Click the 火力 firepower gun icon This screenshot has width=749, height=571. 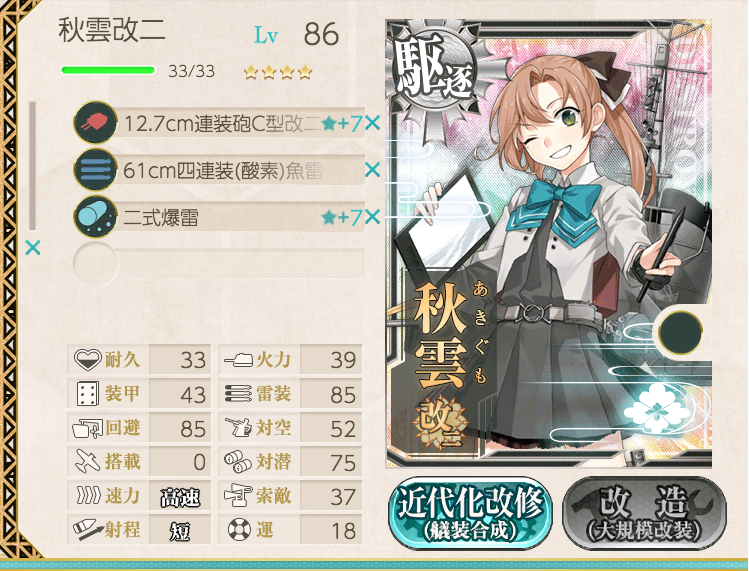[x=238, y=359]
